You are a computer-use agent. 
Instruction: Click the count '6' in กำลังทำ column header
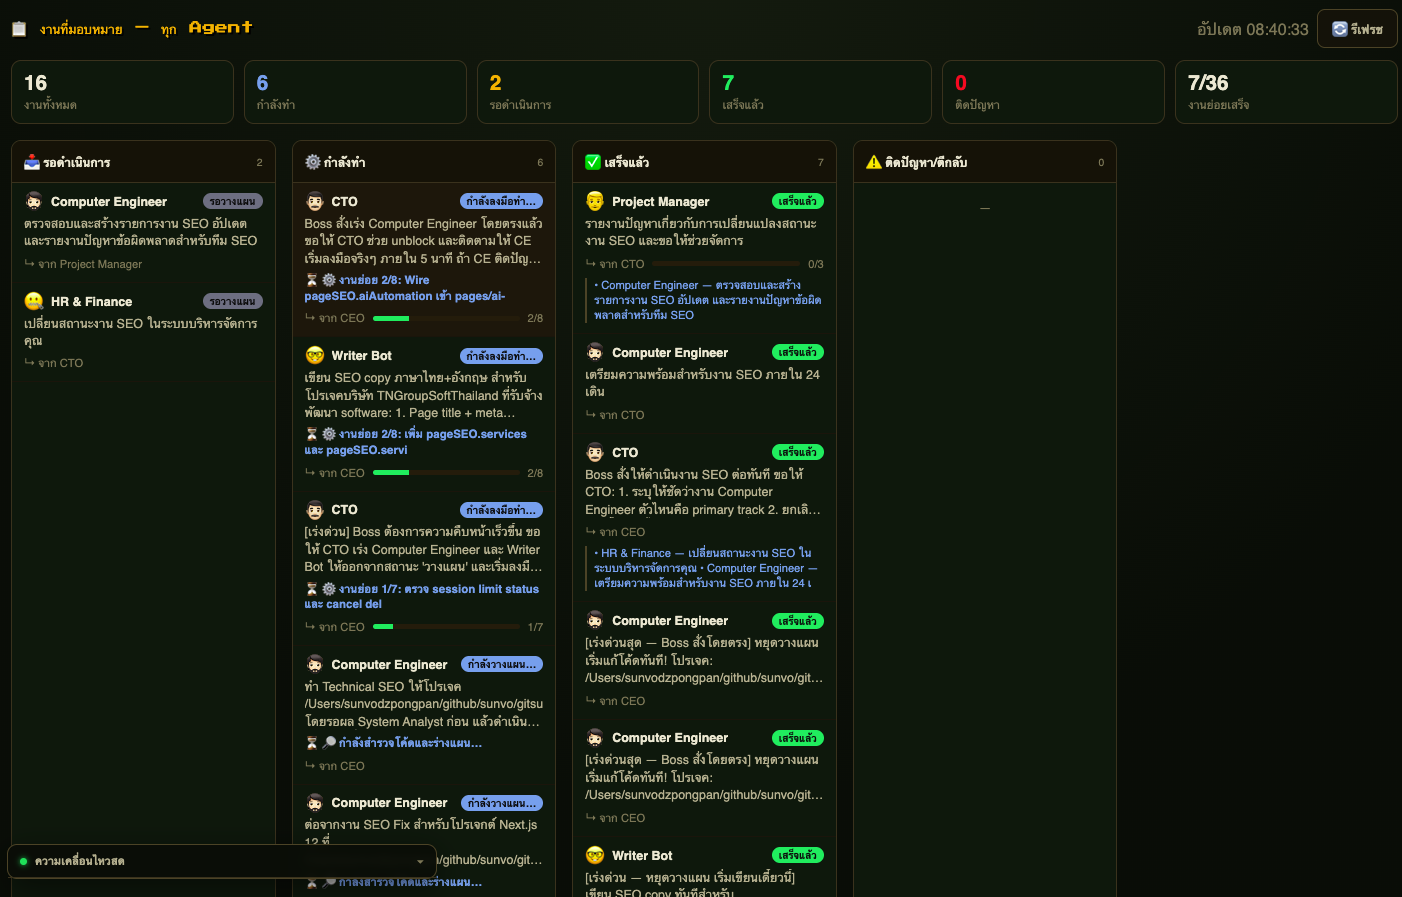tap(540, 162)
